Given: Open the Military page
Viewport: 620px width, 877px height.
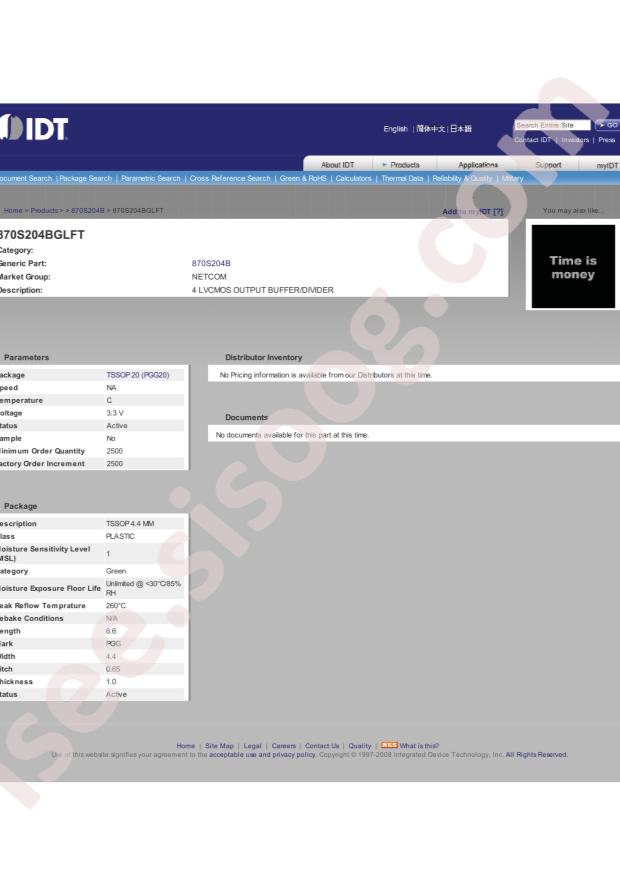Looking at the screenshot, I should click(x=512, y=178).
